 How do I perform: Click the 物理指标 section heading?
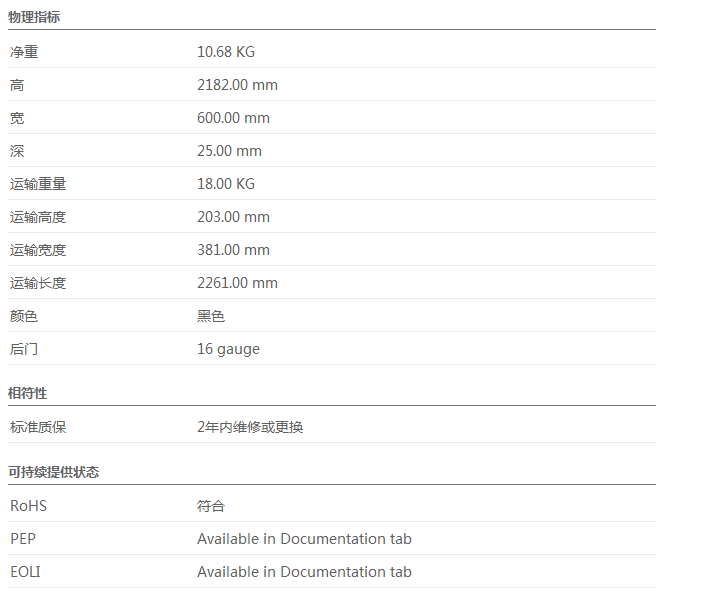click(35, 16)
